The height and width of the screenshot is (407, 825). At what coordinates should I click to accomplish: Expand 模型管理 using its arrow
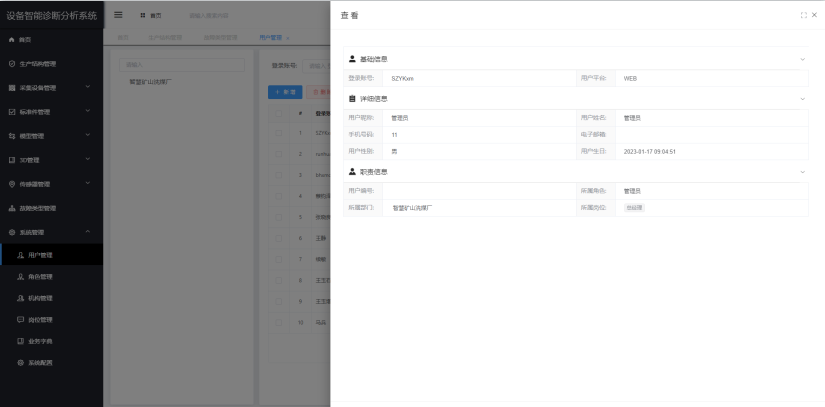88,135
